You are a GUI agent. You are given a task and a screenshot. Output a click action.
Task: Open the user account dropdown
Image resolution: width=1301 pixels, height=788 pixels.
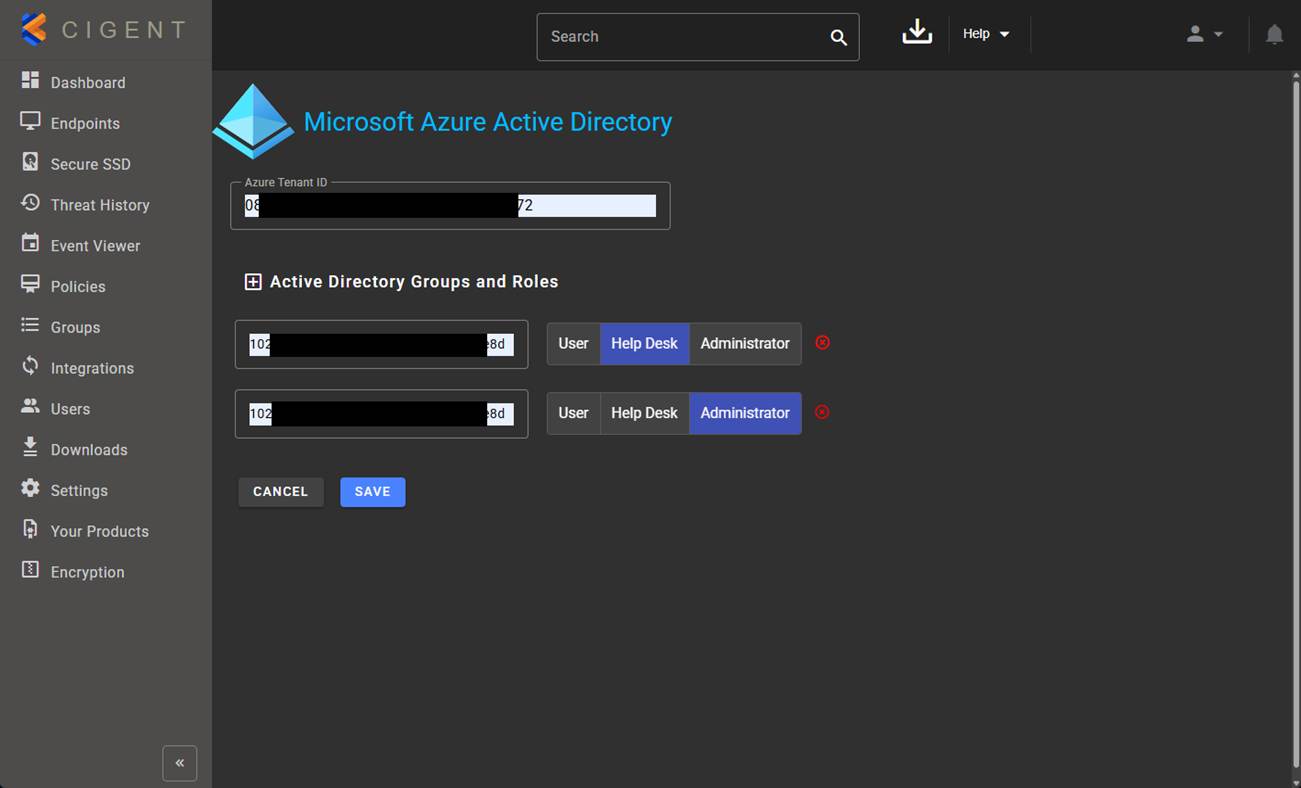1204,34
